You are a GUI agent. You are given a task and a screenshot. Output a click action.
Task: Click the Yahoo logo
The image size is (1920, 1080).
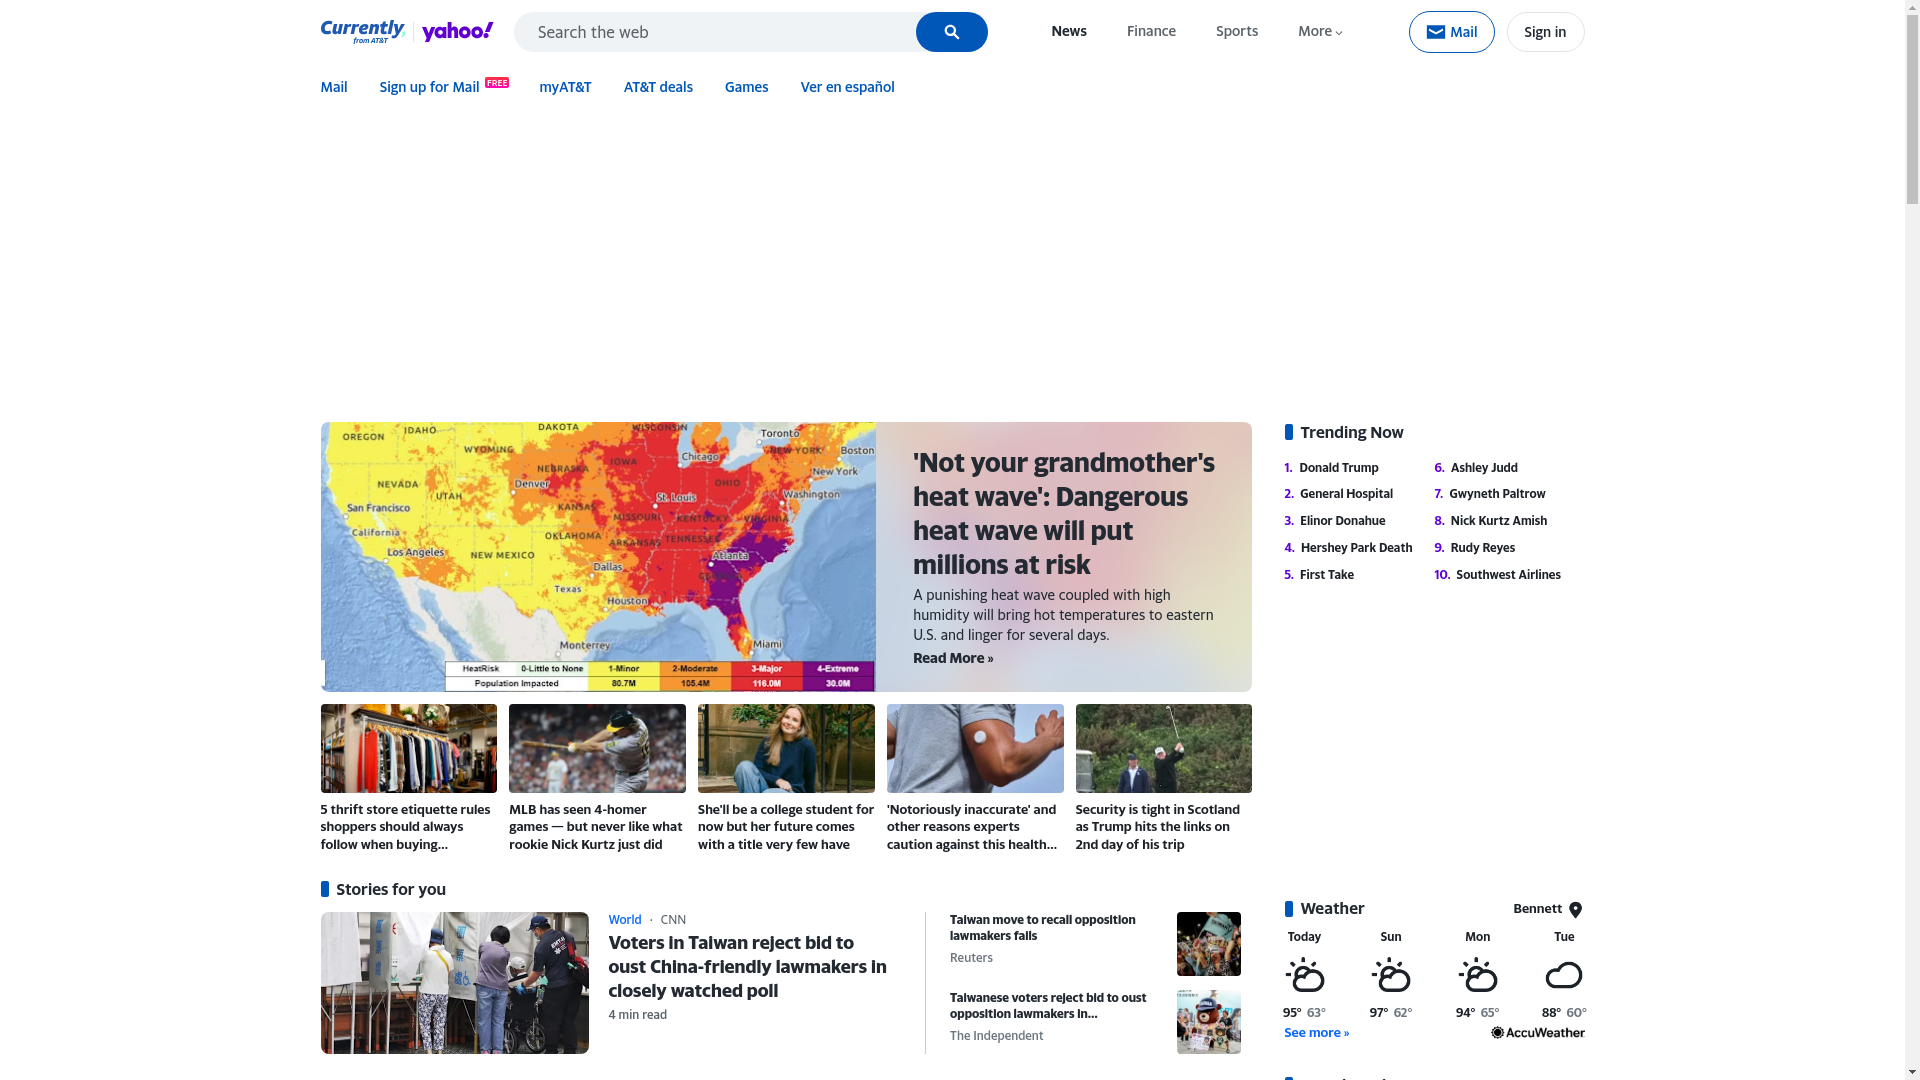(458, 32)
